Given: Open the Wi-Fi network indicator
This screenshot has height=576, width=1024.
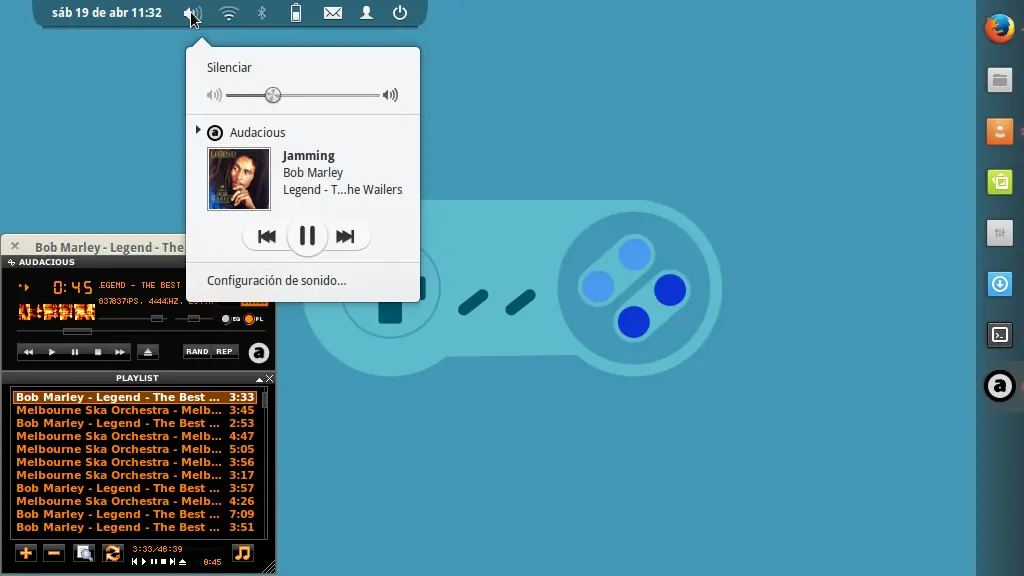Looking at the screenshot, I should tap(229, 13).
